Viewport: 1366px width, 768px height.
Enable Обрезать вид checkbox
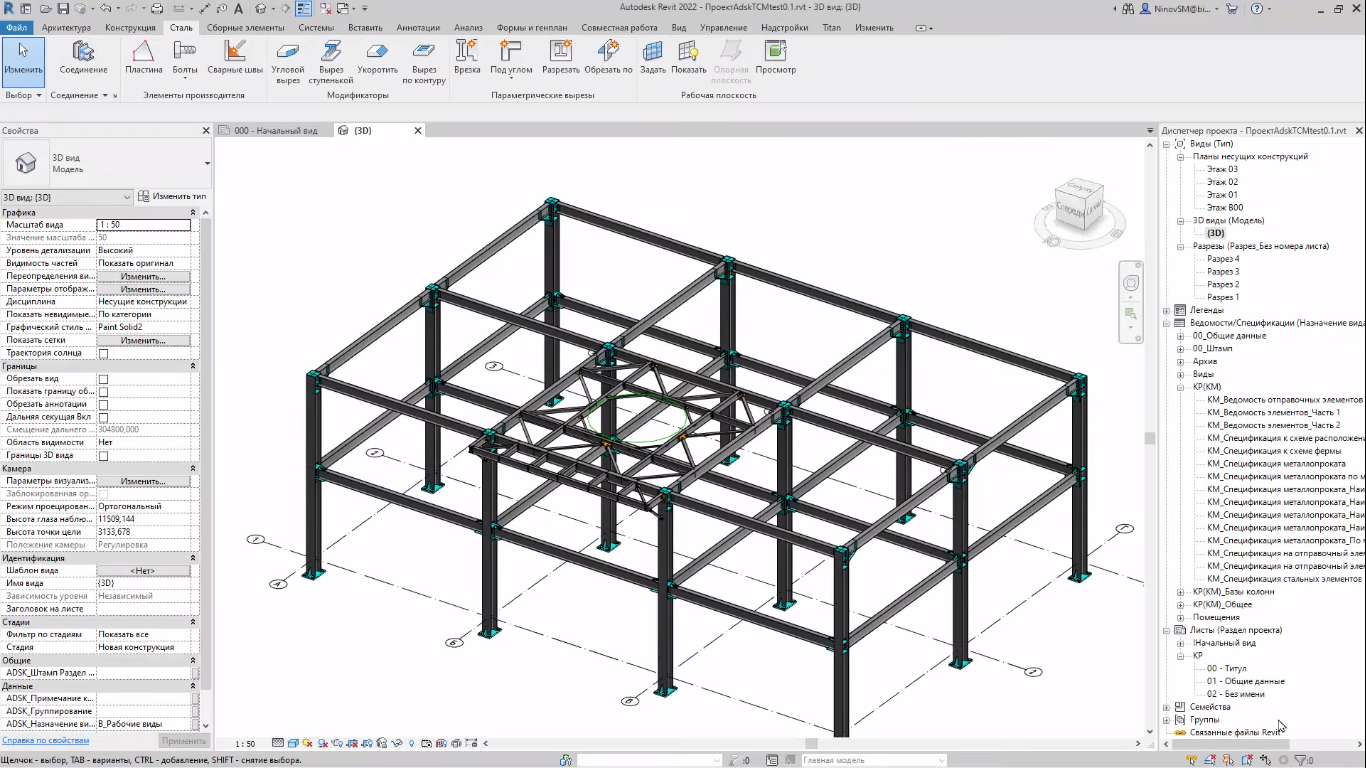103,379
